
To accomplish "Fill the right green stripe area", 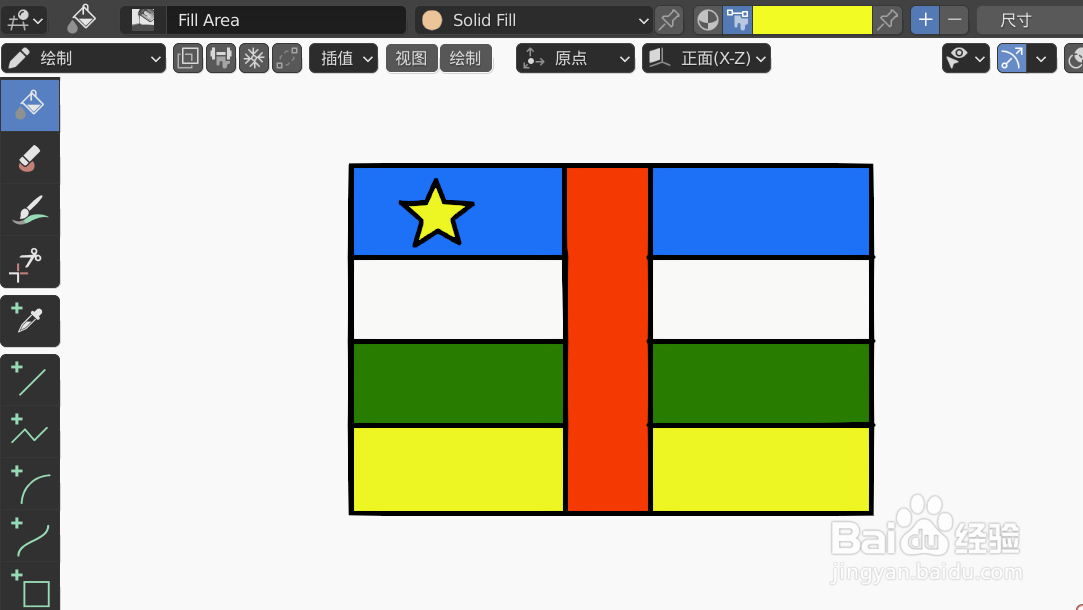I will click(x=760, y=383).
